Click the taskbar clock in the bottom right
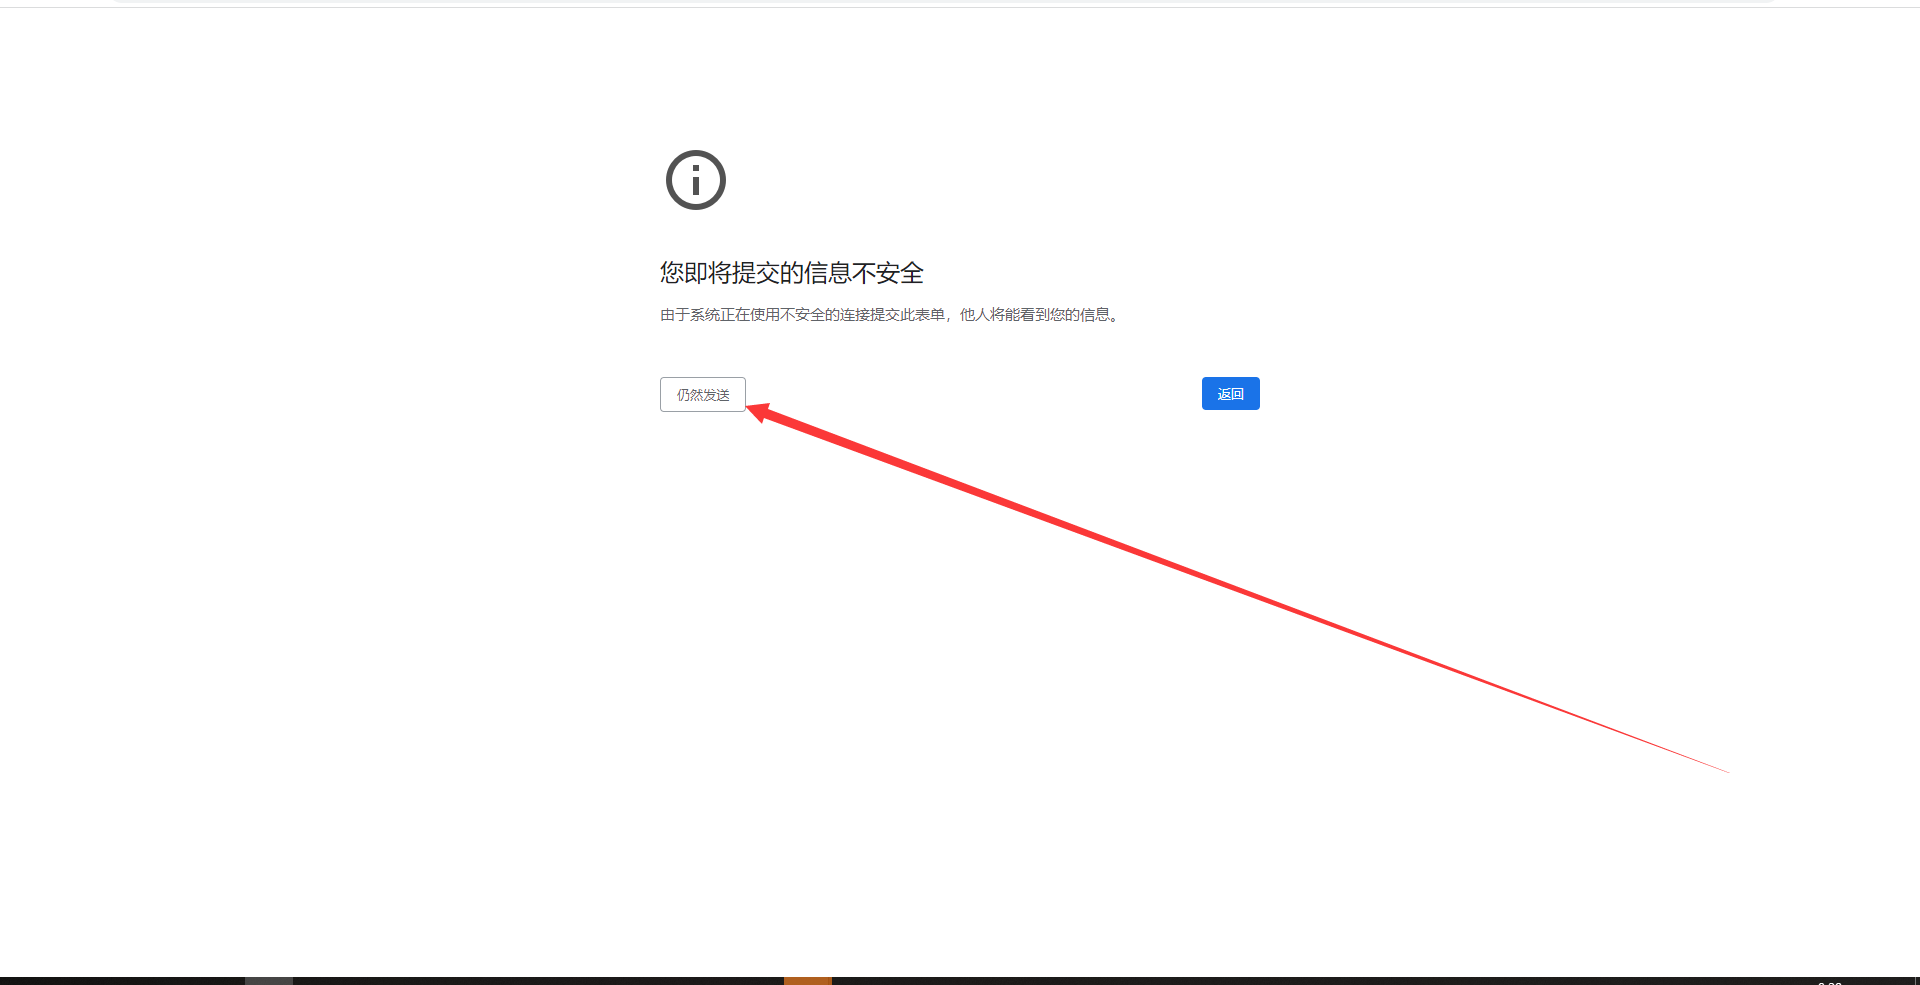 pos(1829,982)
